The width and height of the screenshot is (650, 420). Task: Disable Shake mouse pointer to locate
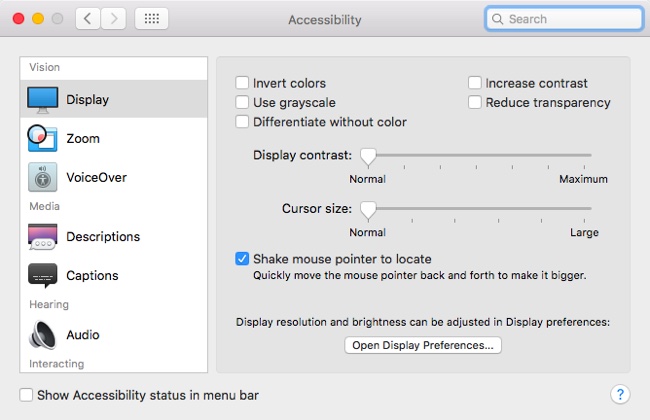click(242, 259)
